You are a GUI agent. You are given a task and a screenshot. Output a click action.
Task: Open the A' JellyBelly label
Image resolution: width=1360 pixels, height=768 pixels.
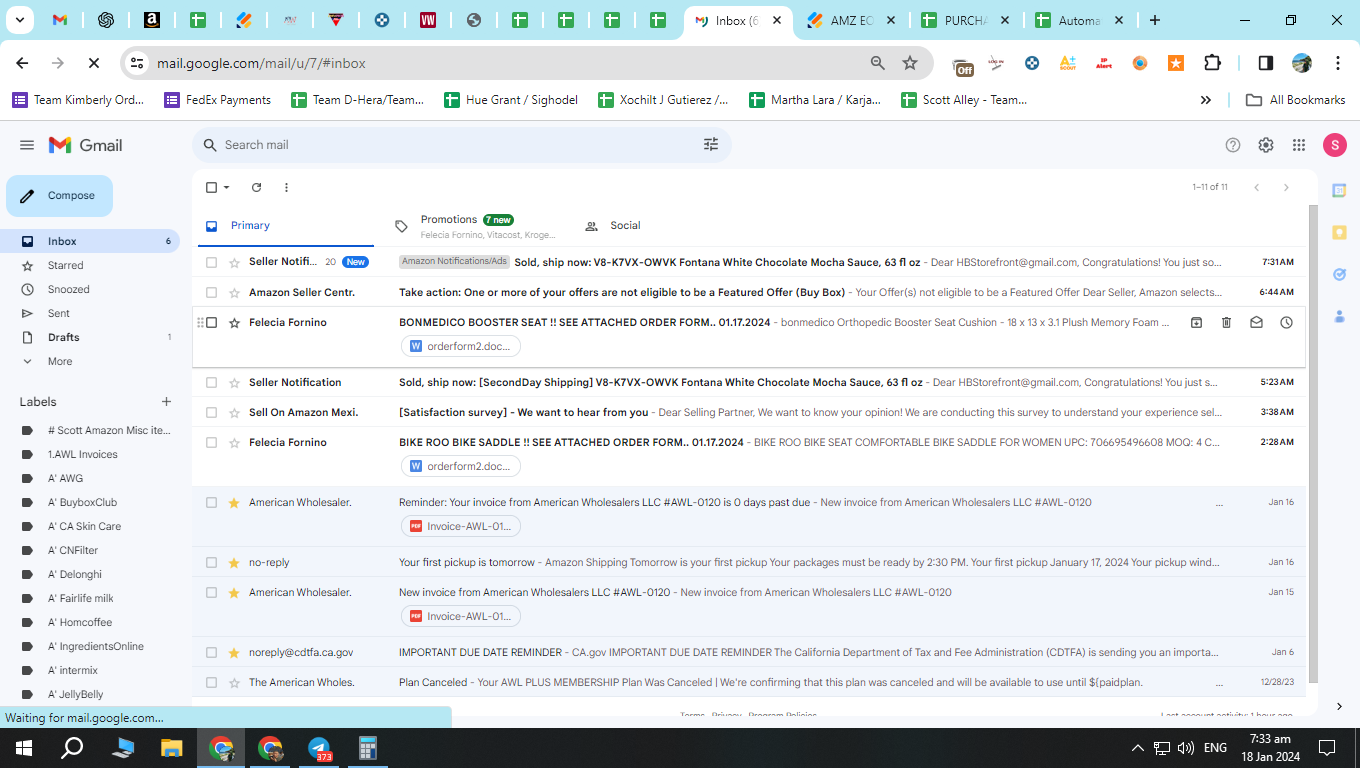(76, 694)
